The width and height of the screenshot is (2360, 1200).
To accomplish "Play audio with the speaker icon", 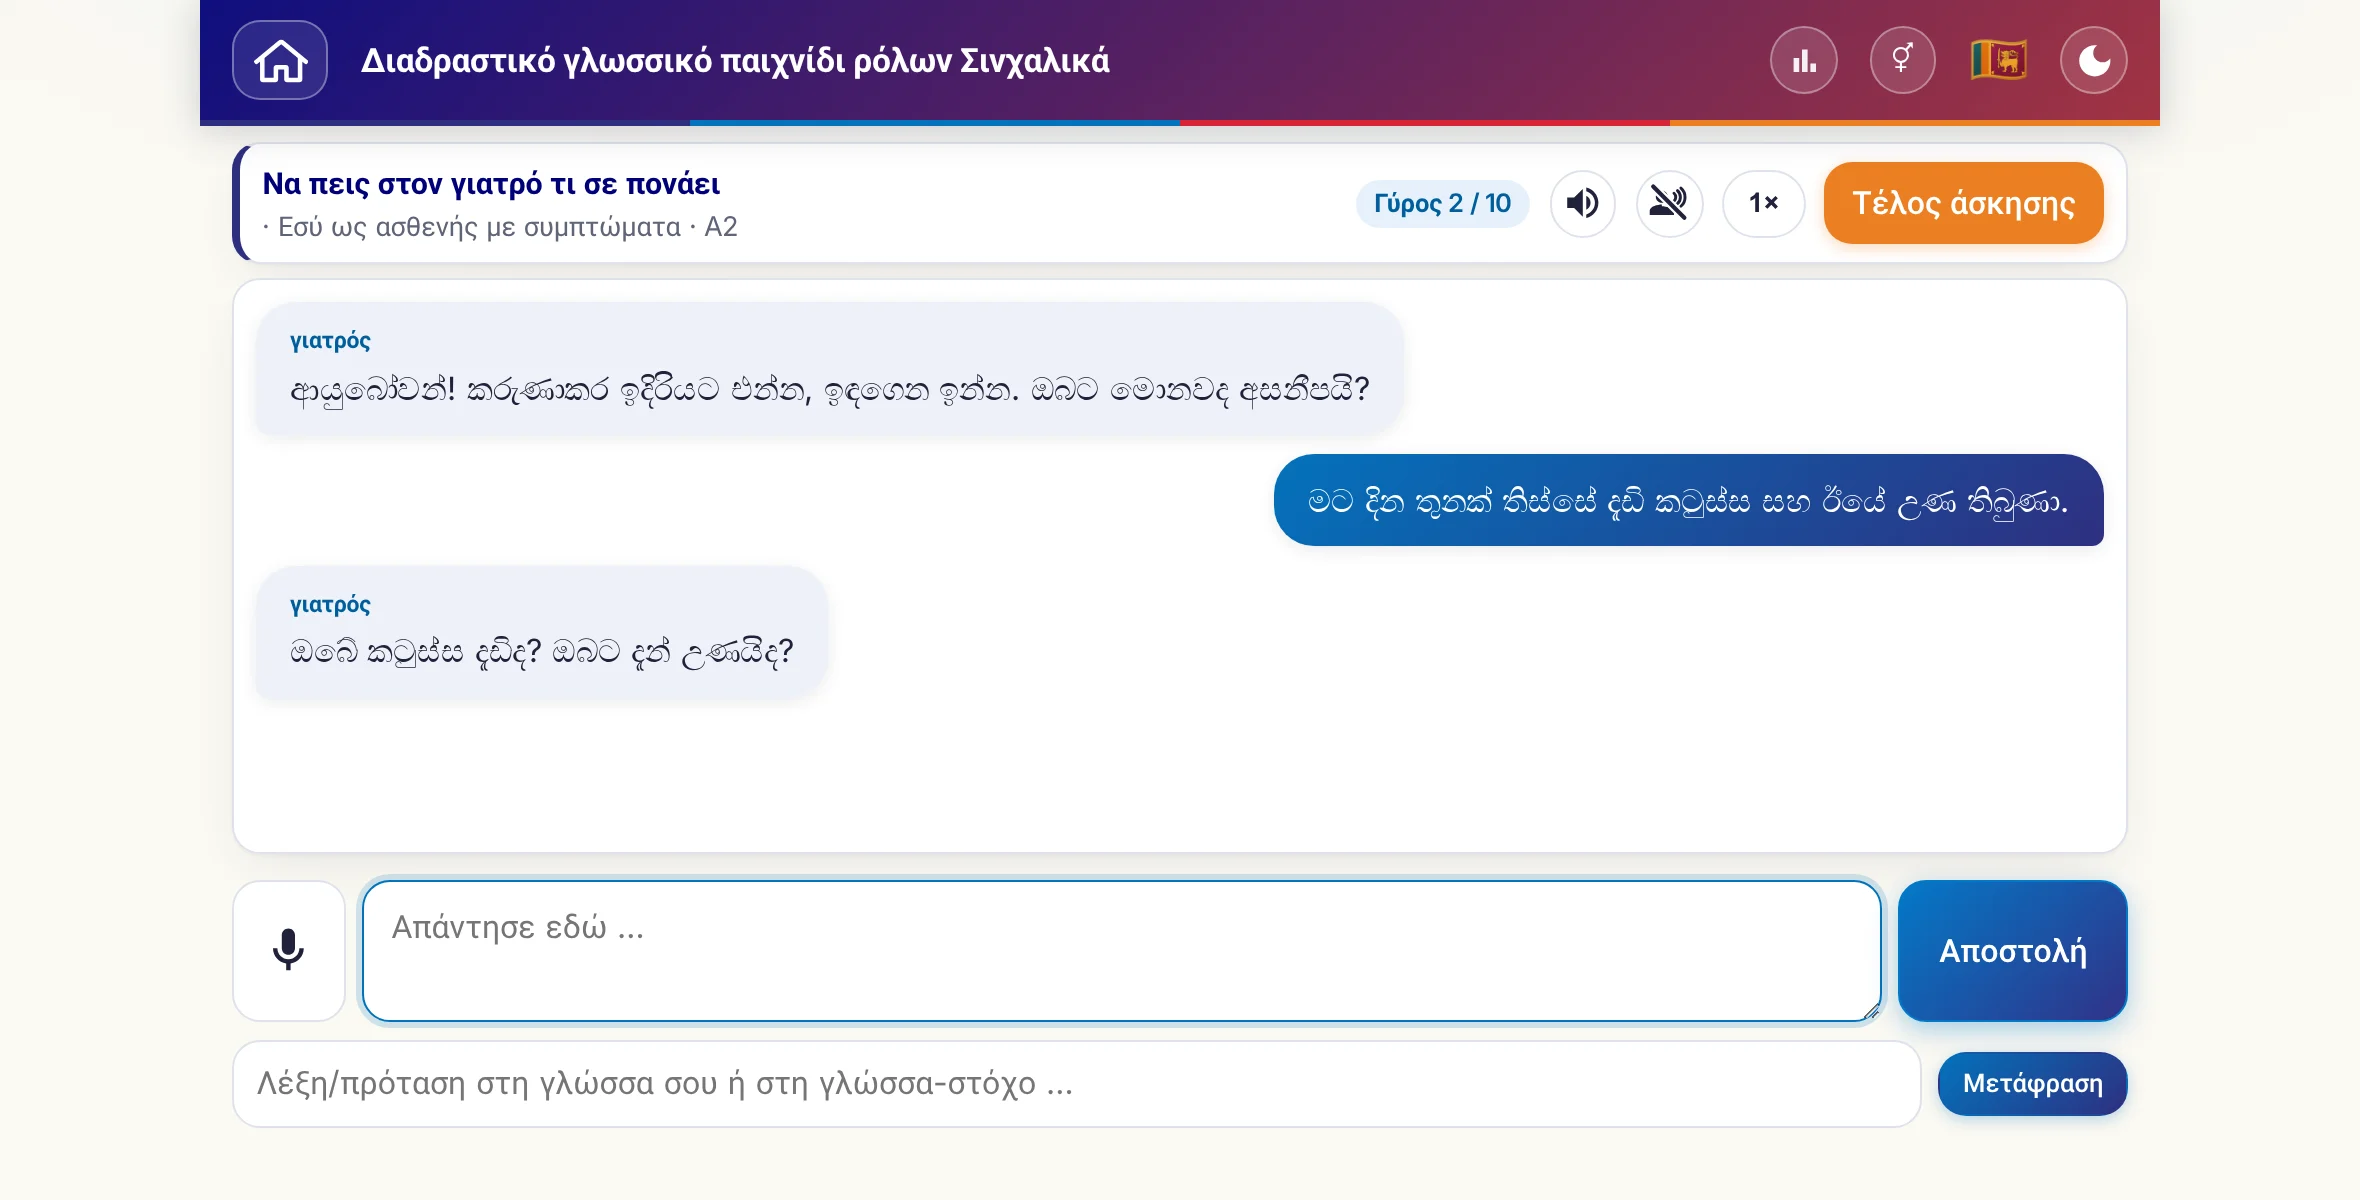I will coord(1582,204).
